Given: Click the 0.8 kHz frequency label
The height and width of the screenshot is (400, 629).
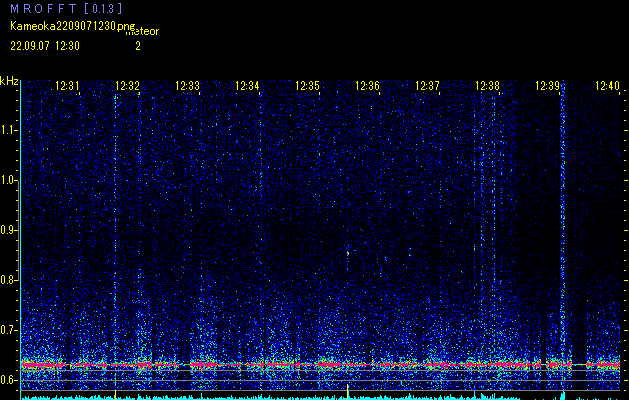Looking at the screenshot, I should (8, 280).
